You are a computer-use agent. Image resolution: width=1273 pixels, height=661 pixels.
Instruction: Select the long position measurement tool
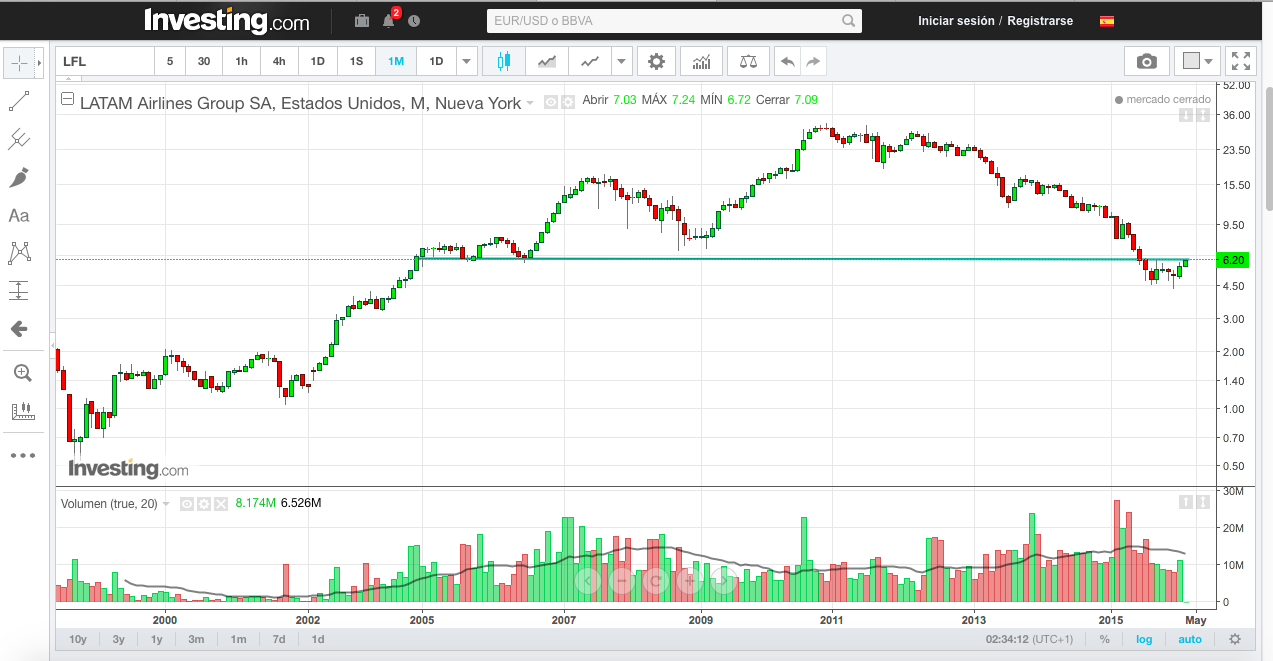[19, 291]
